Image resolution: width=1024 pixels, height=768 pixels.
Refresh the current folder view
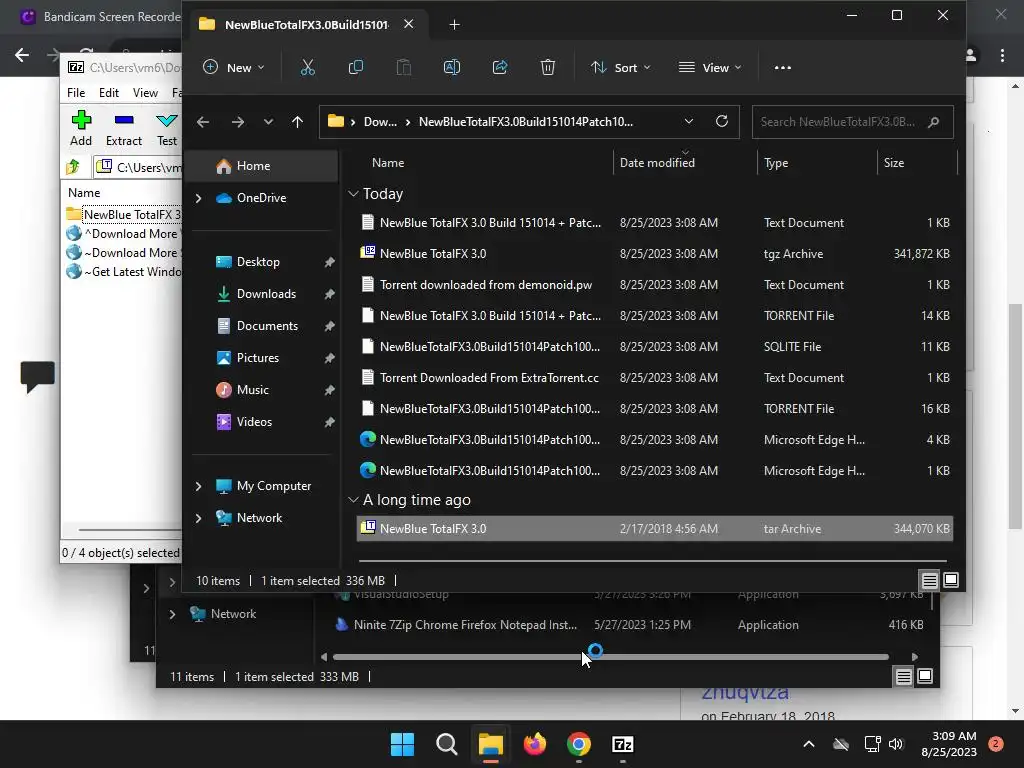(x=722, y=121)
